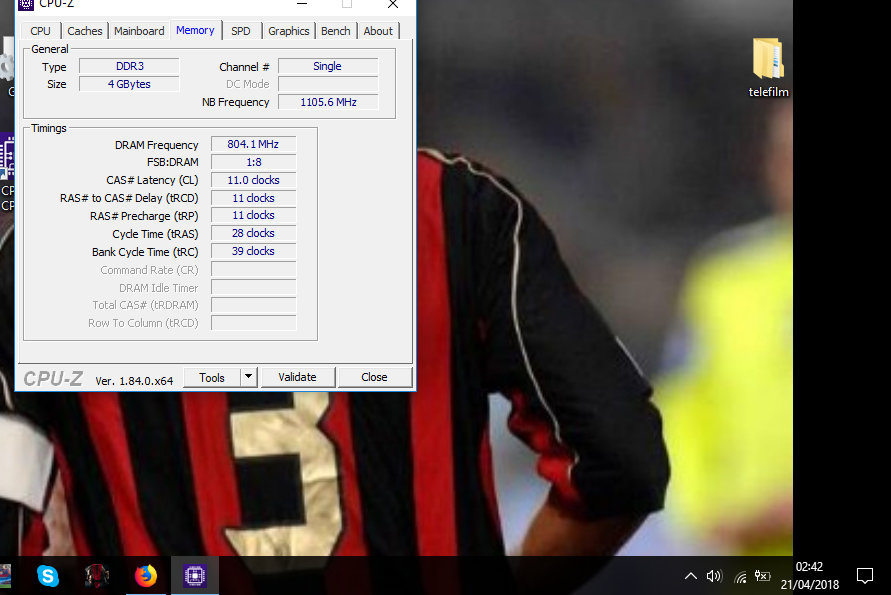Click the tRAS 28 clocks field
891x595 pixels.
253,234
